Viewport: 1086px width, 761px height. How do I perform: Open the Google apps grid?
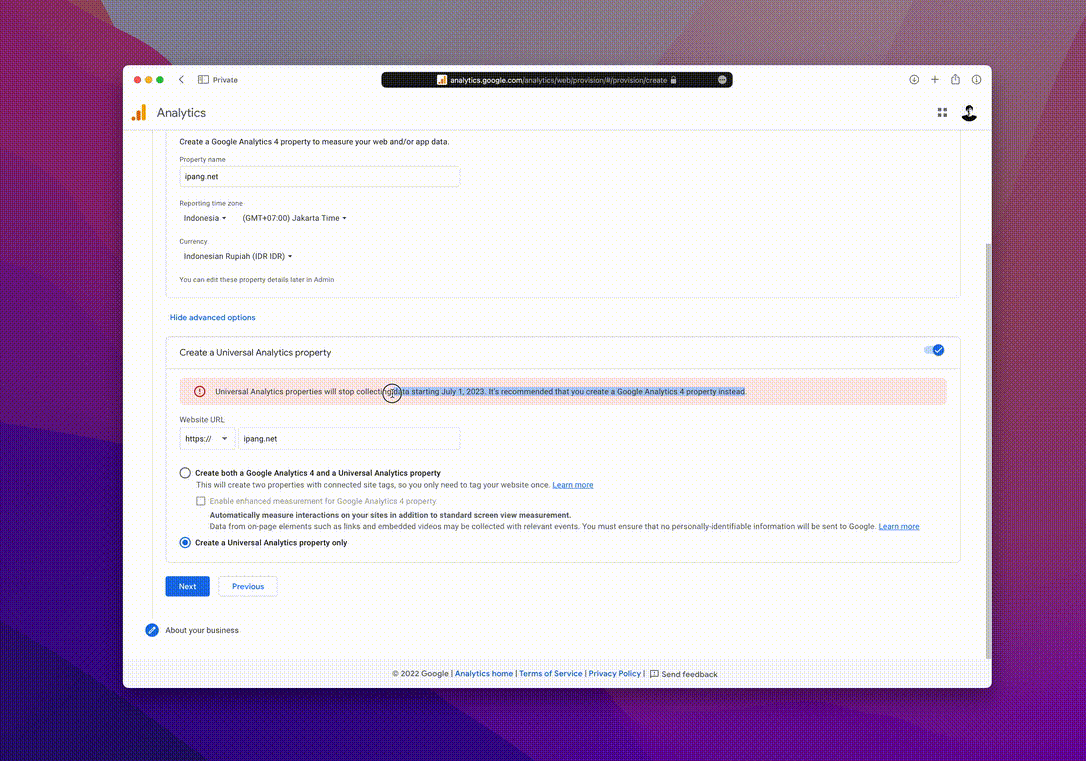point(942,113)
